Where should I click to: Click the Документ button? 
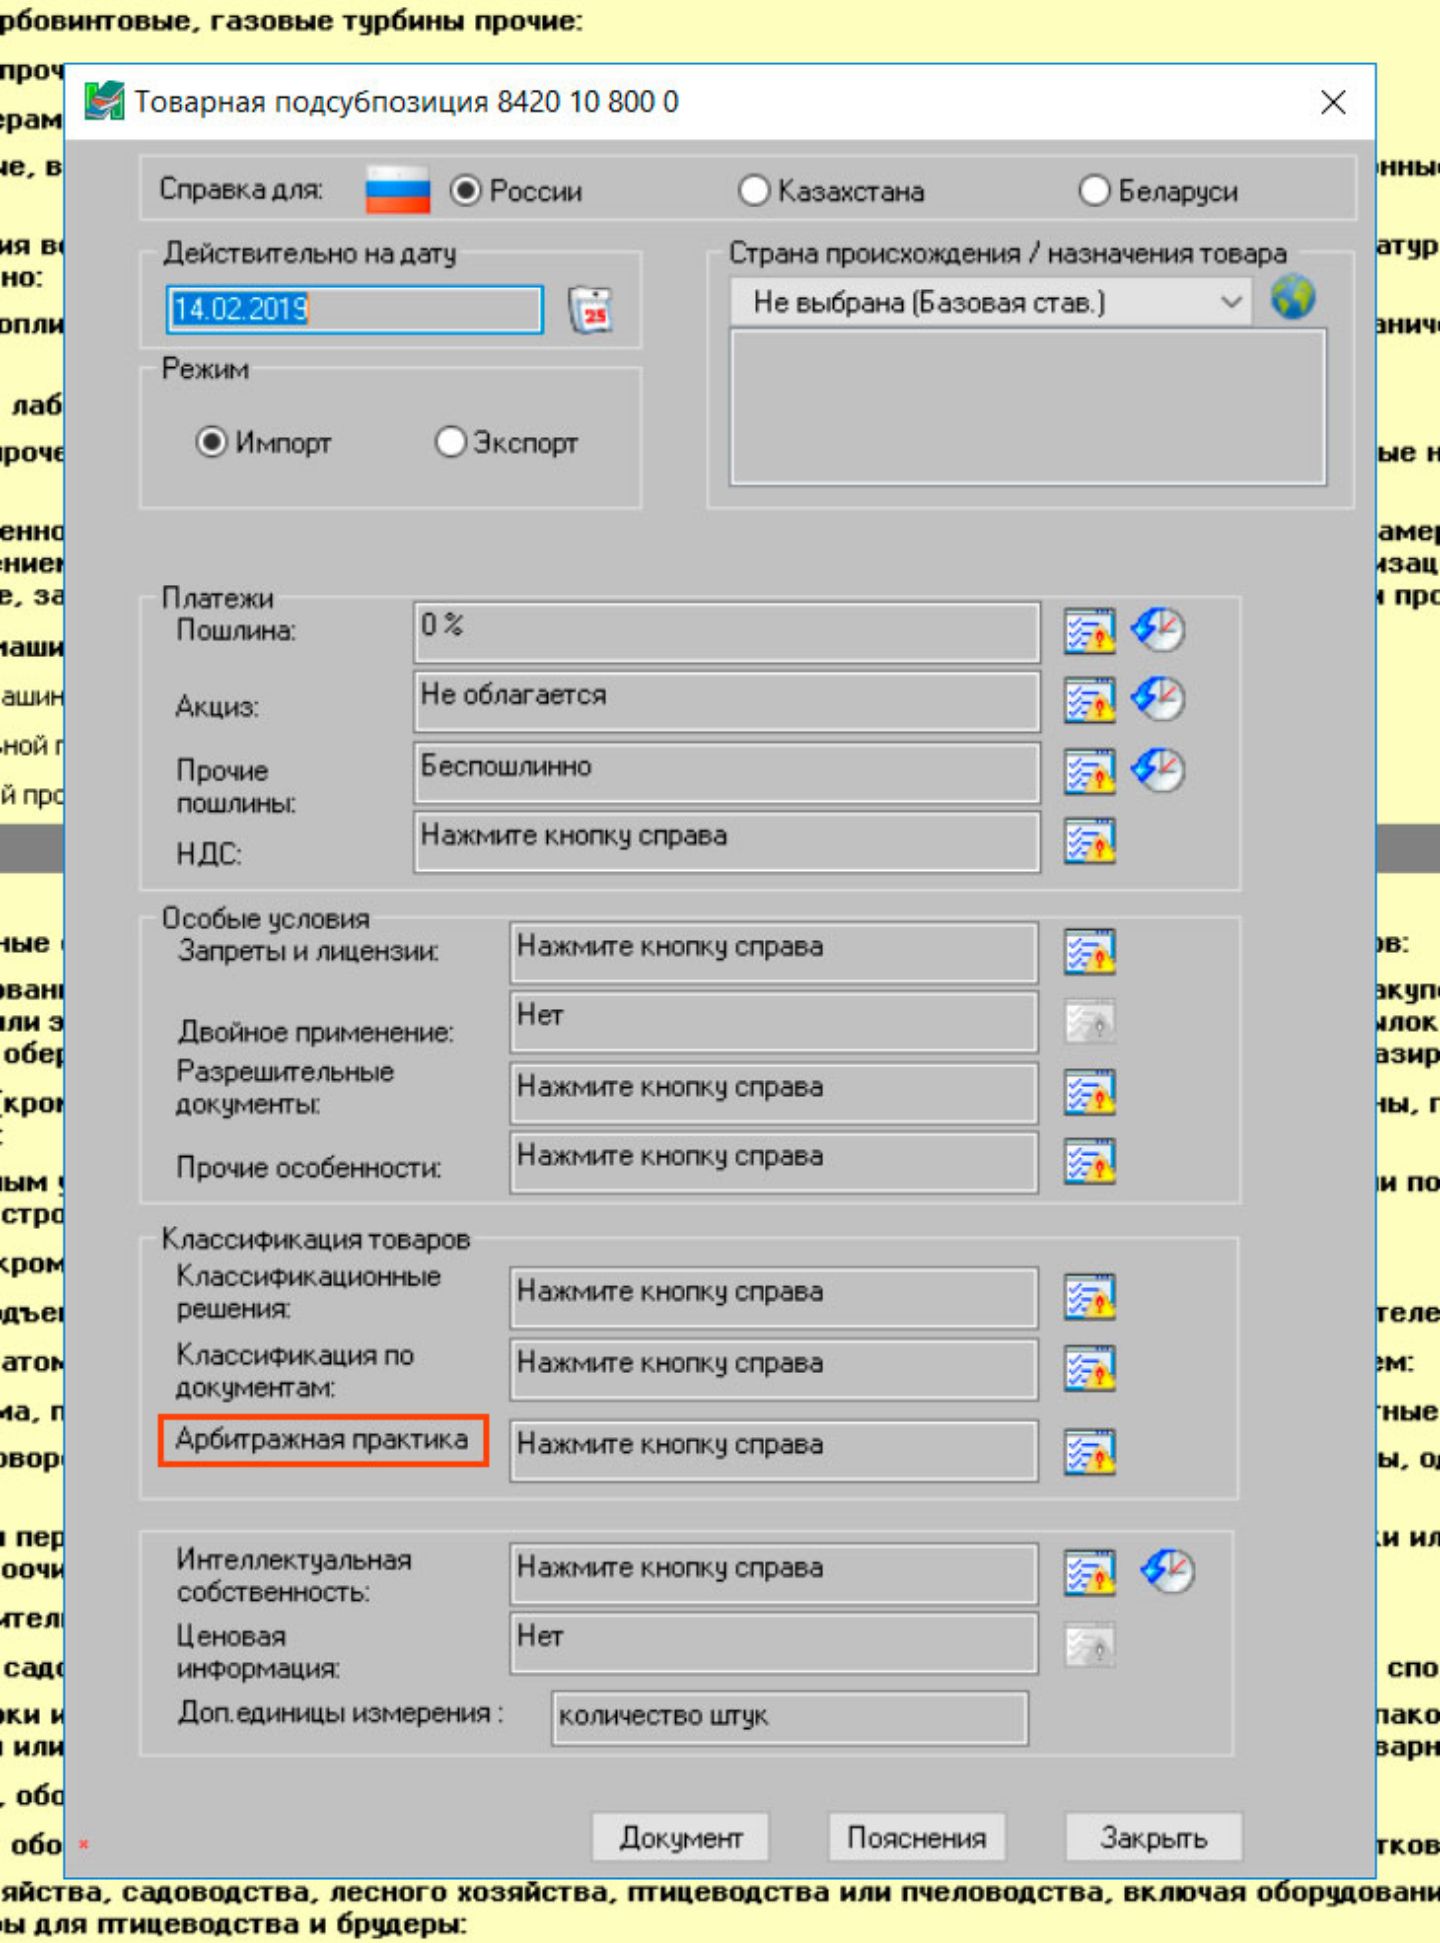coord(680,1838)
